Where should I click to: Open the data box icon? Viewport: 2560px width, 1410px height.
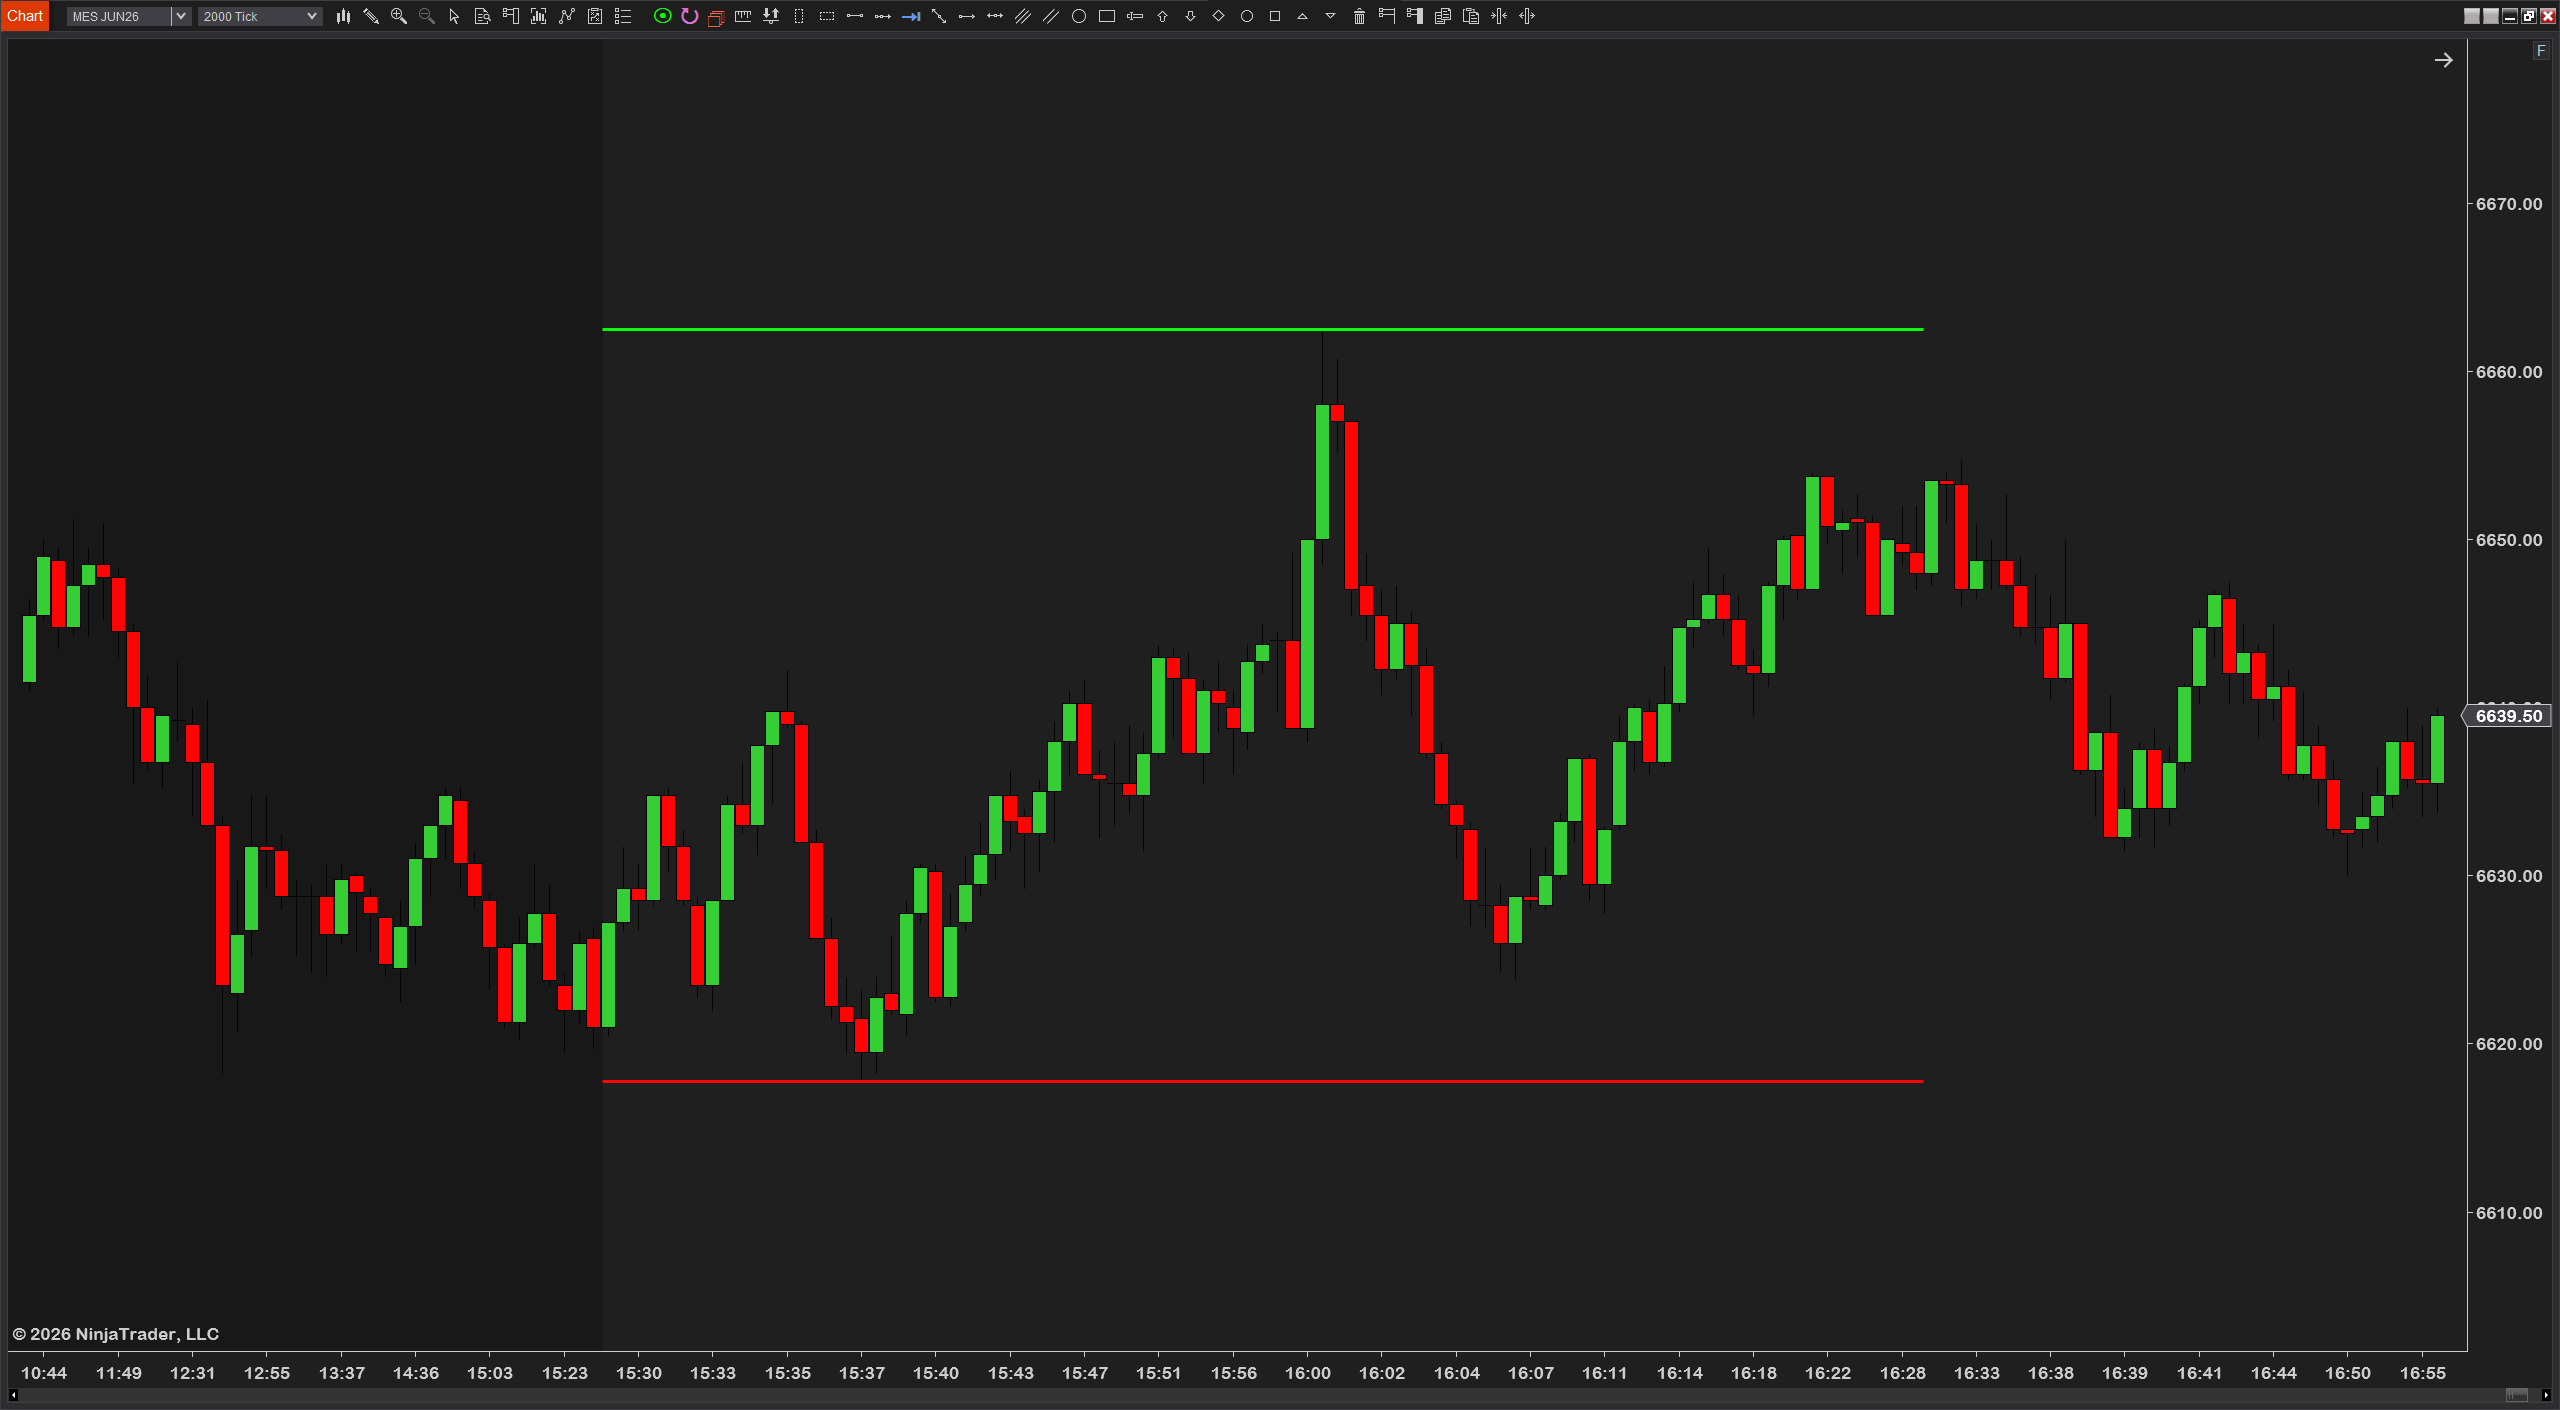click(482, 16)
